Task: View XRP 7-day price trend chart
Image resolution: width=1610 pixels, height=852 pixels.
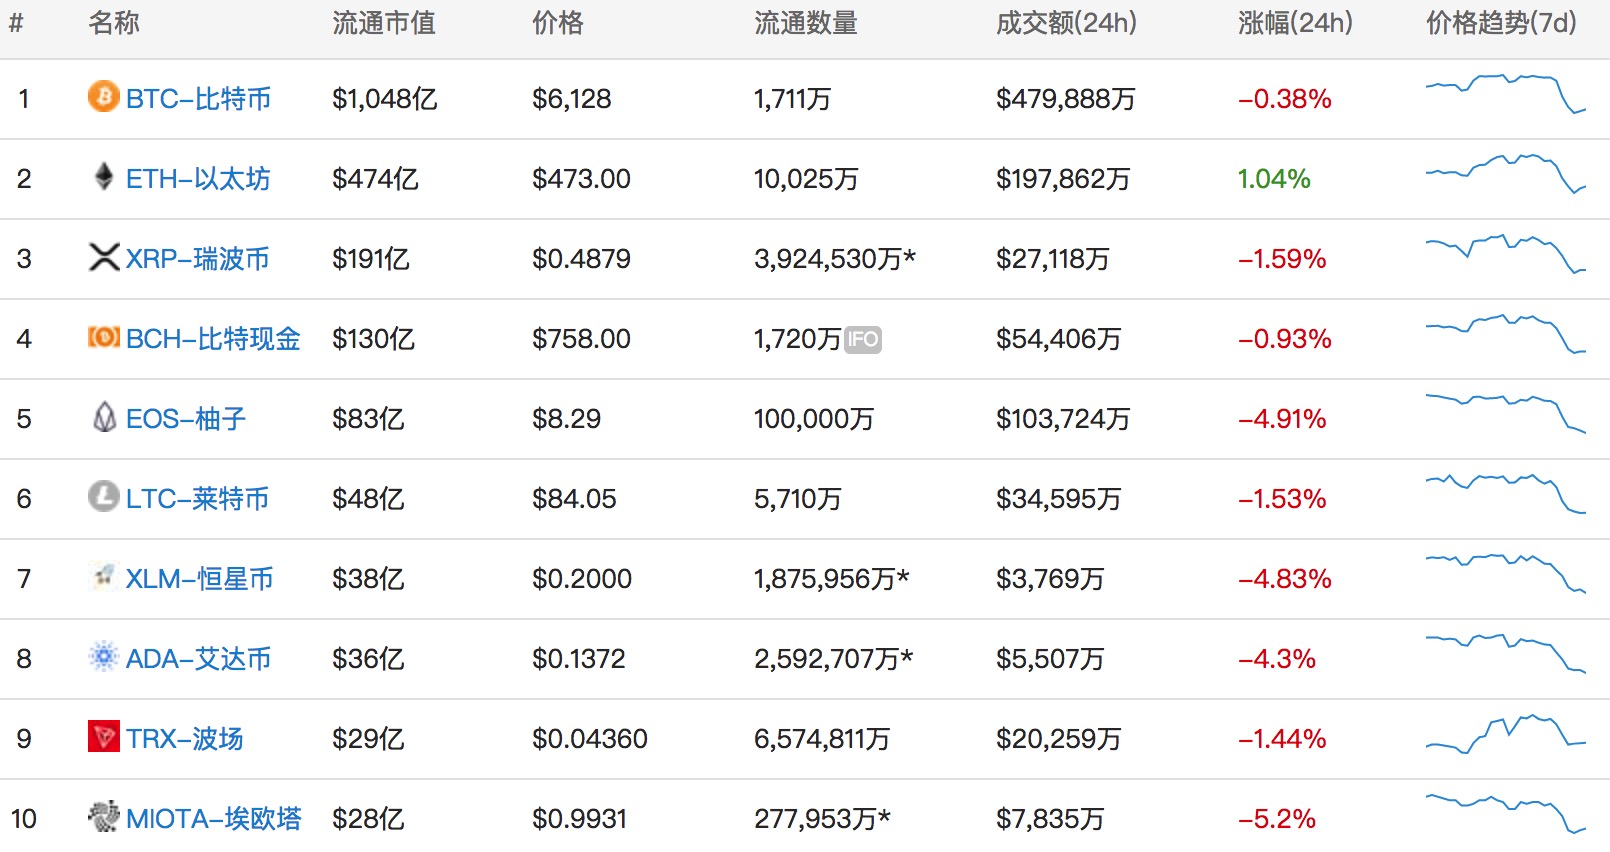Action: click(x=1506, y=254)
